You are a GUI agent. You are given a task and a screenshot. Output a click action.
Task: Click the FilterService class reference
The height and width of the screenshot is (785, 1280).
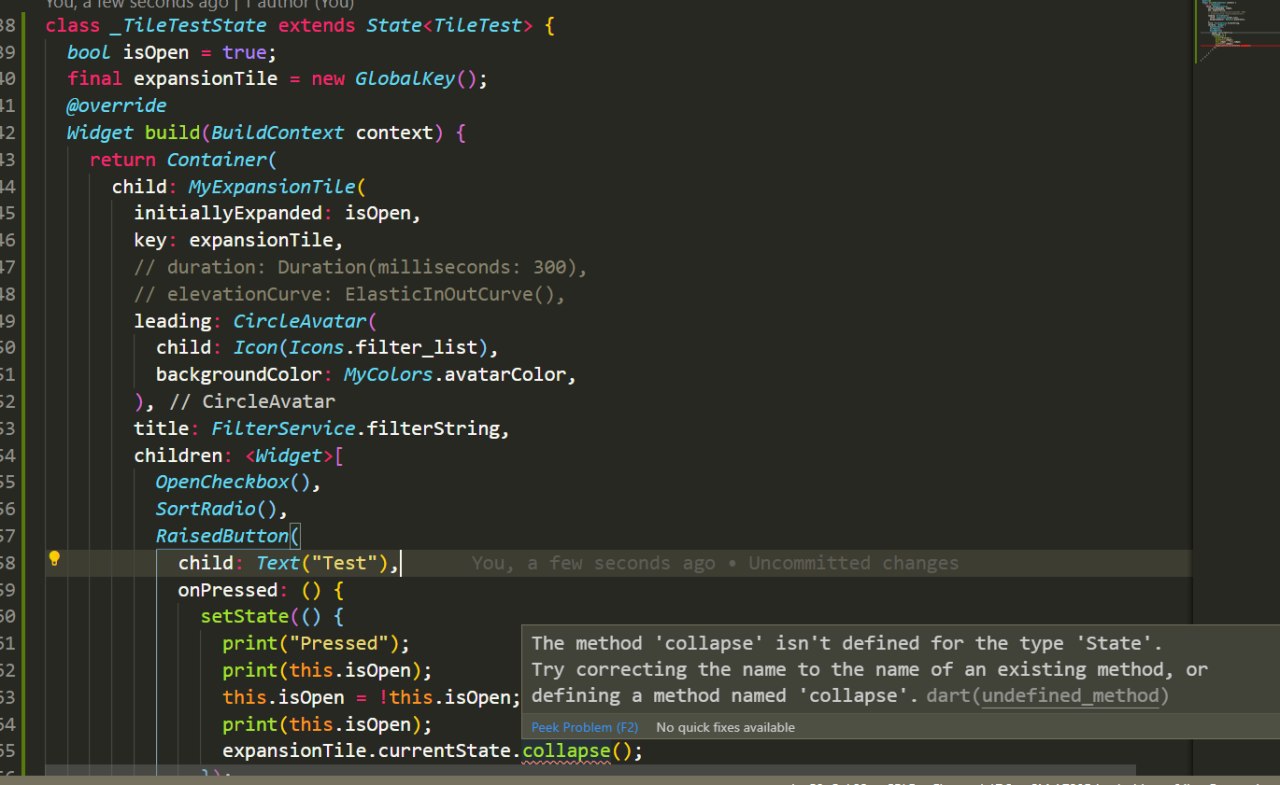[283, 429]
